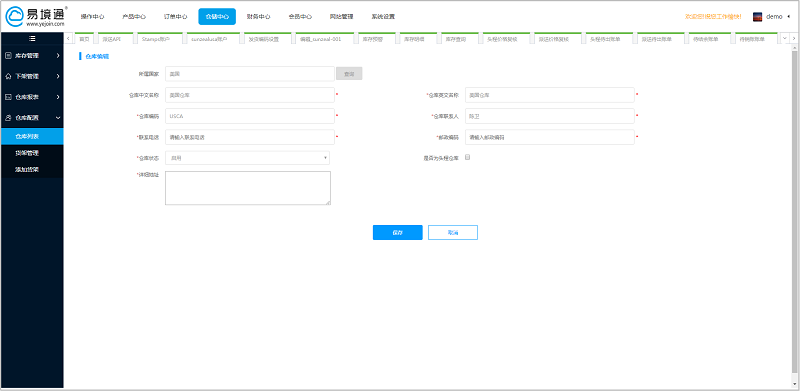Click the 仓库报表 report icon in sidebar
800x392 pixels.
point(8,96)
